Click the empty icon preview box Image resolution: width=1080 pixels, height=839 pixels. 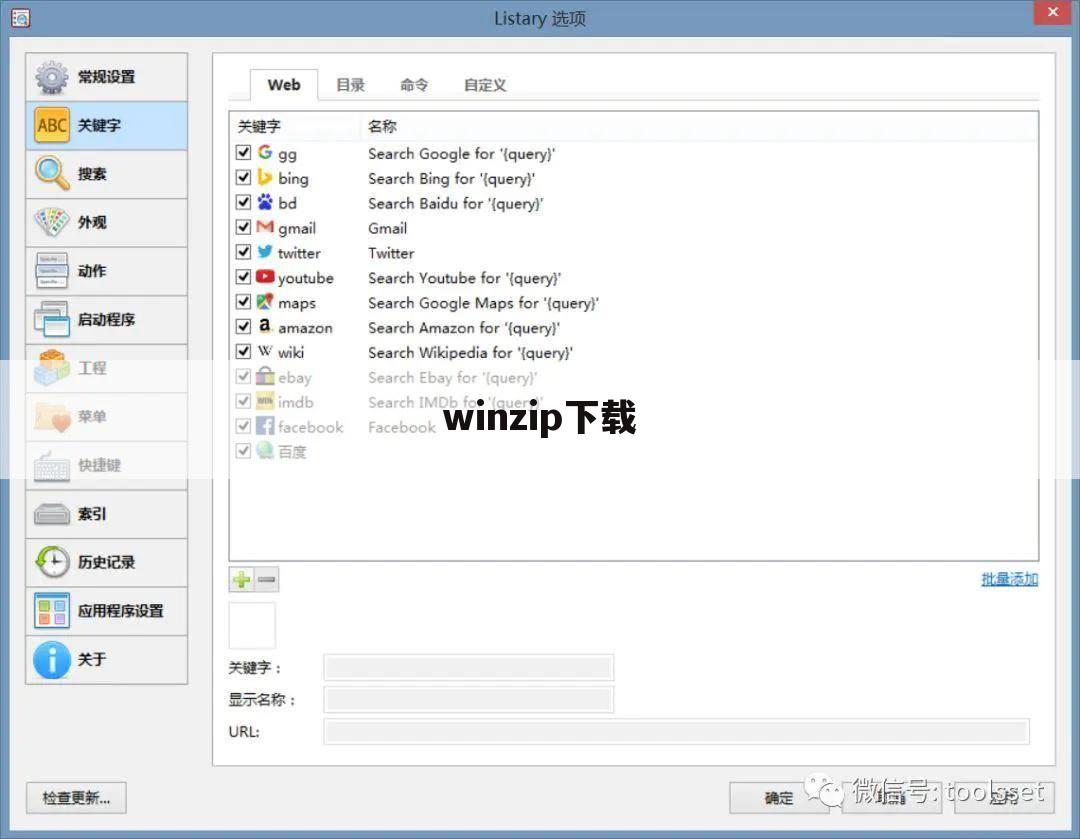pos(252,625)
